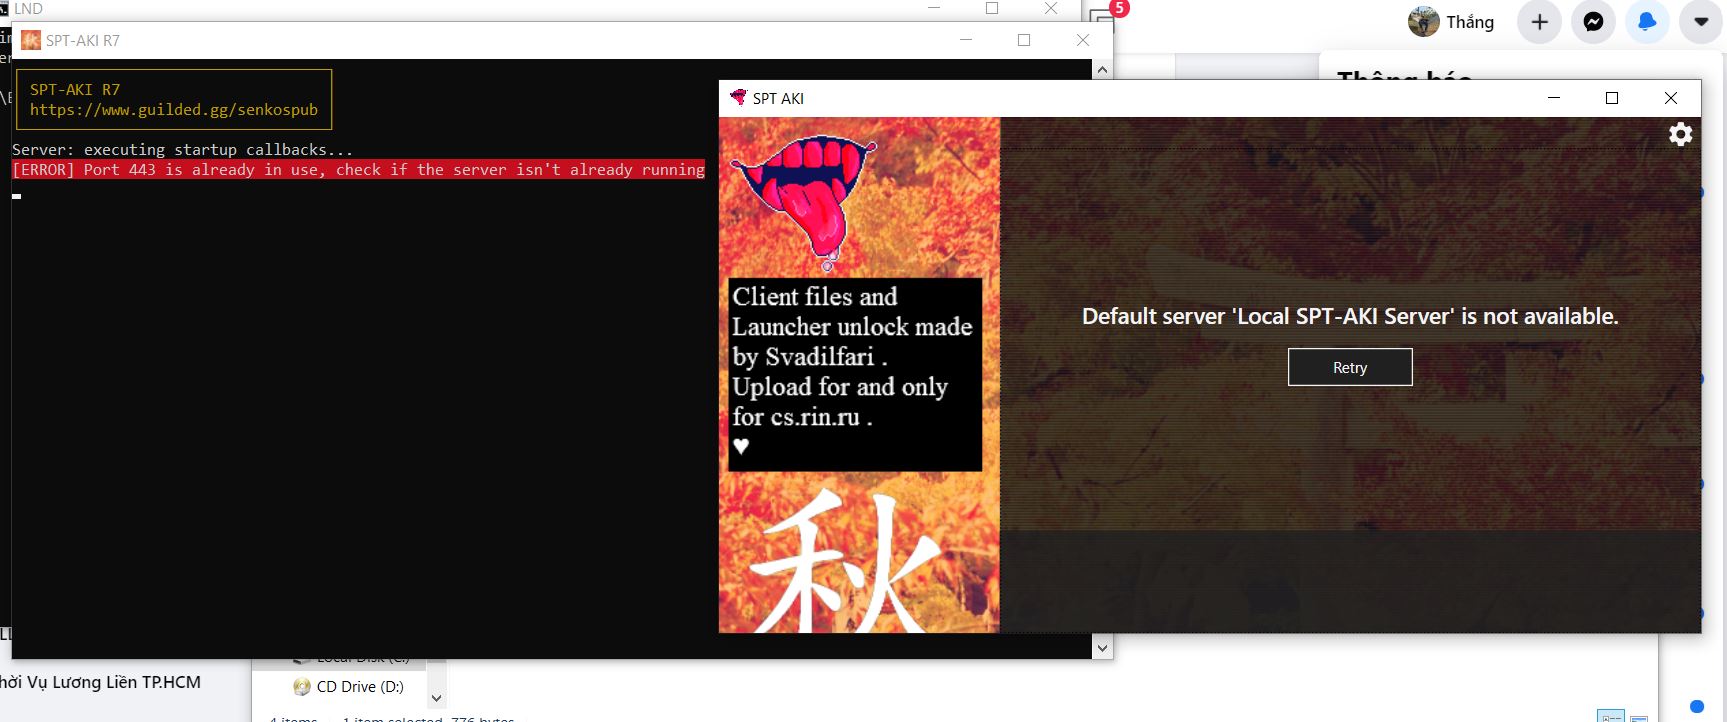
Task: Open Facebook account dropdown arrow
Action: tap(1700, 22)
